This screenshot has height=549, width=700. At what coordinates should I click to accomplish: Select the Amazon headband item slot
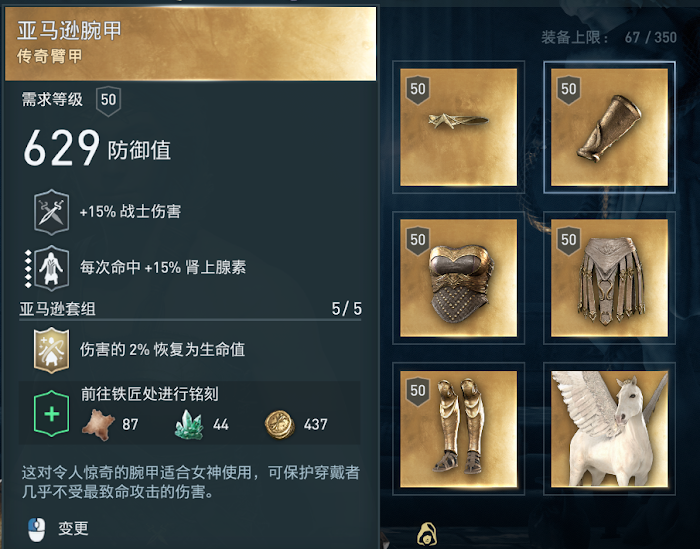pyautogui.click(x=458, y=127)
